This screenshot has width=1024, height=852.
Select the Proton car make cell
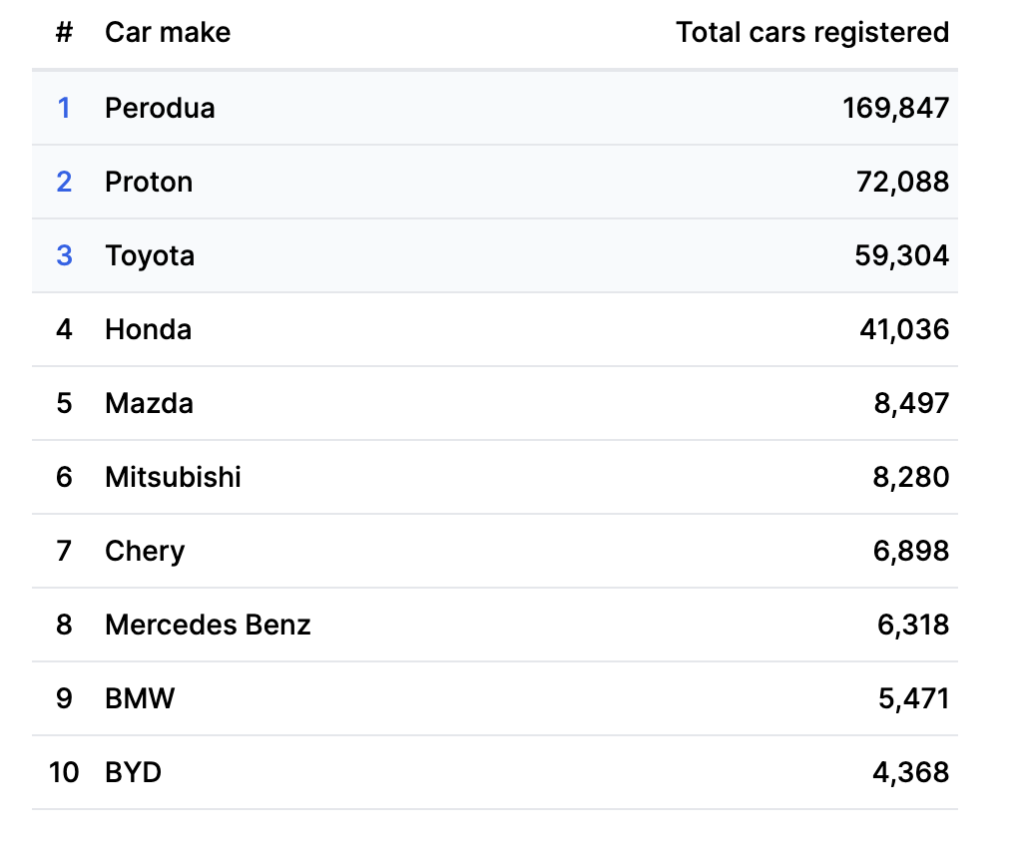tap(149, 181)
